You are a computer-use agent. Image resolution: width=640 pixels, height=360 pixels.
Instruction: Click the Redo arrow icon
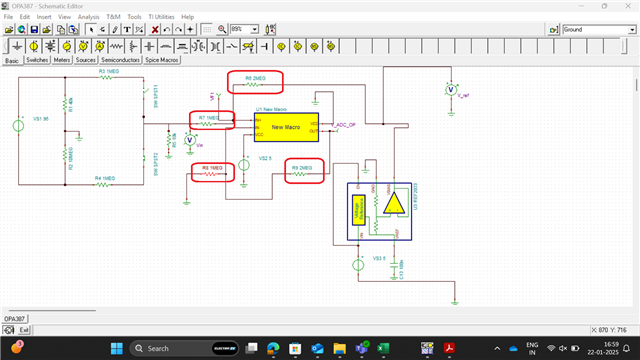tap(178, 29)
